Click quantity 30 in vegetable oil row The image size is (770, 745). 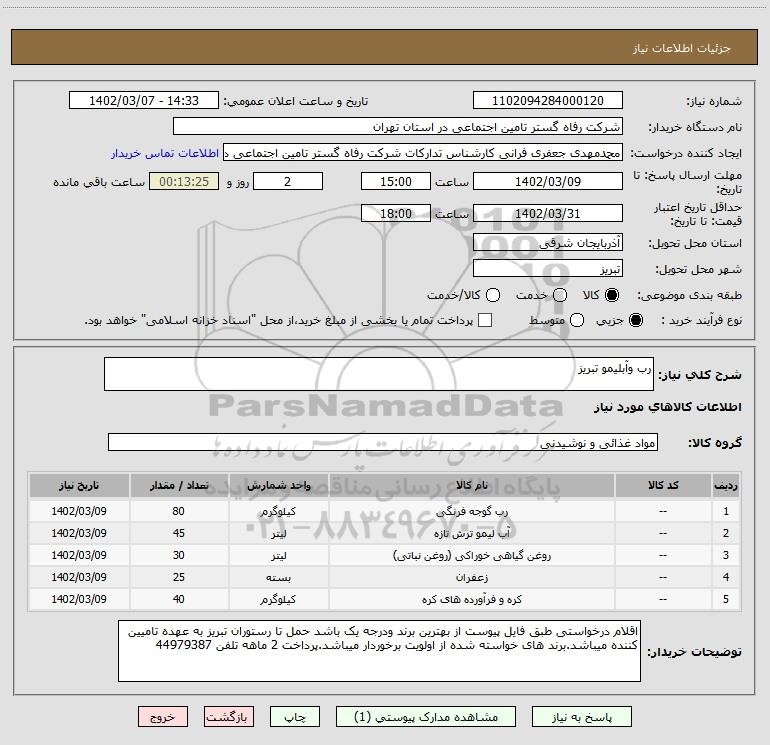[x=178, y=555]
